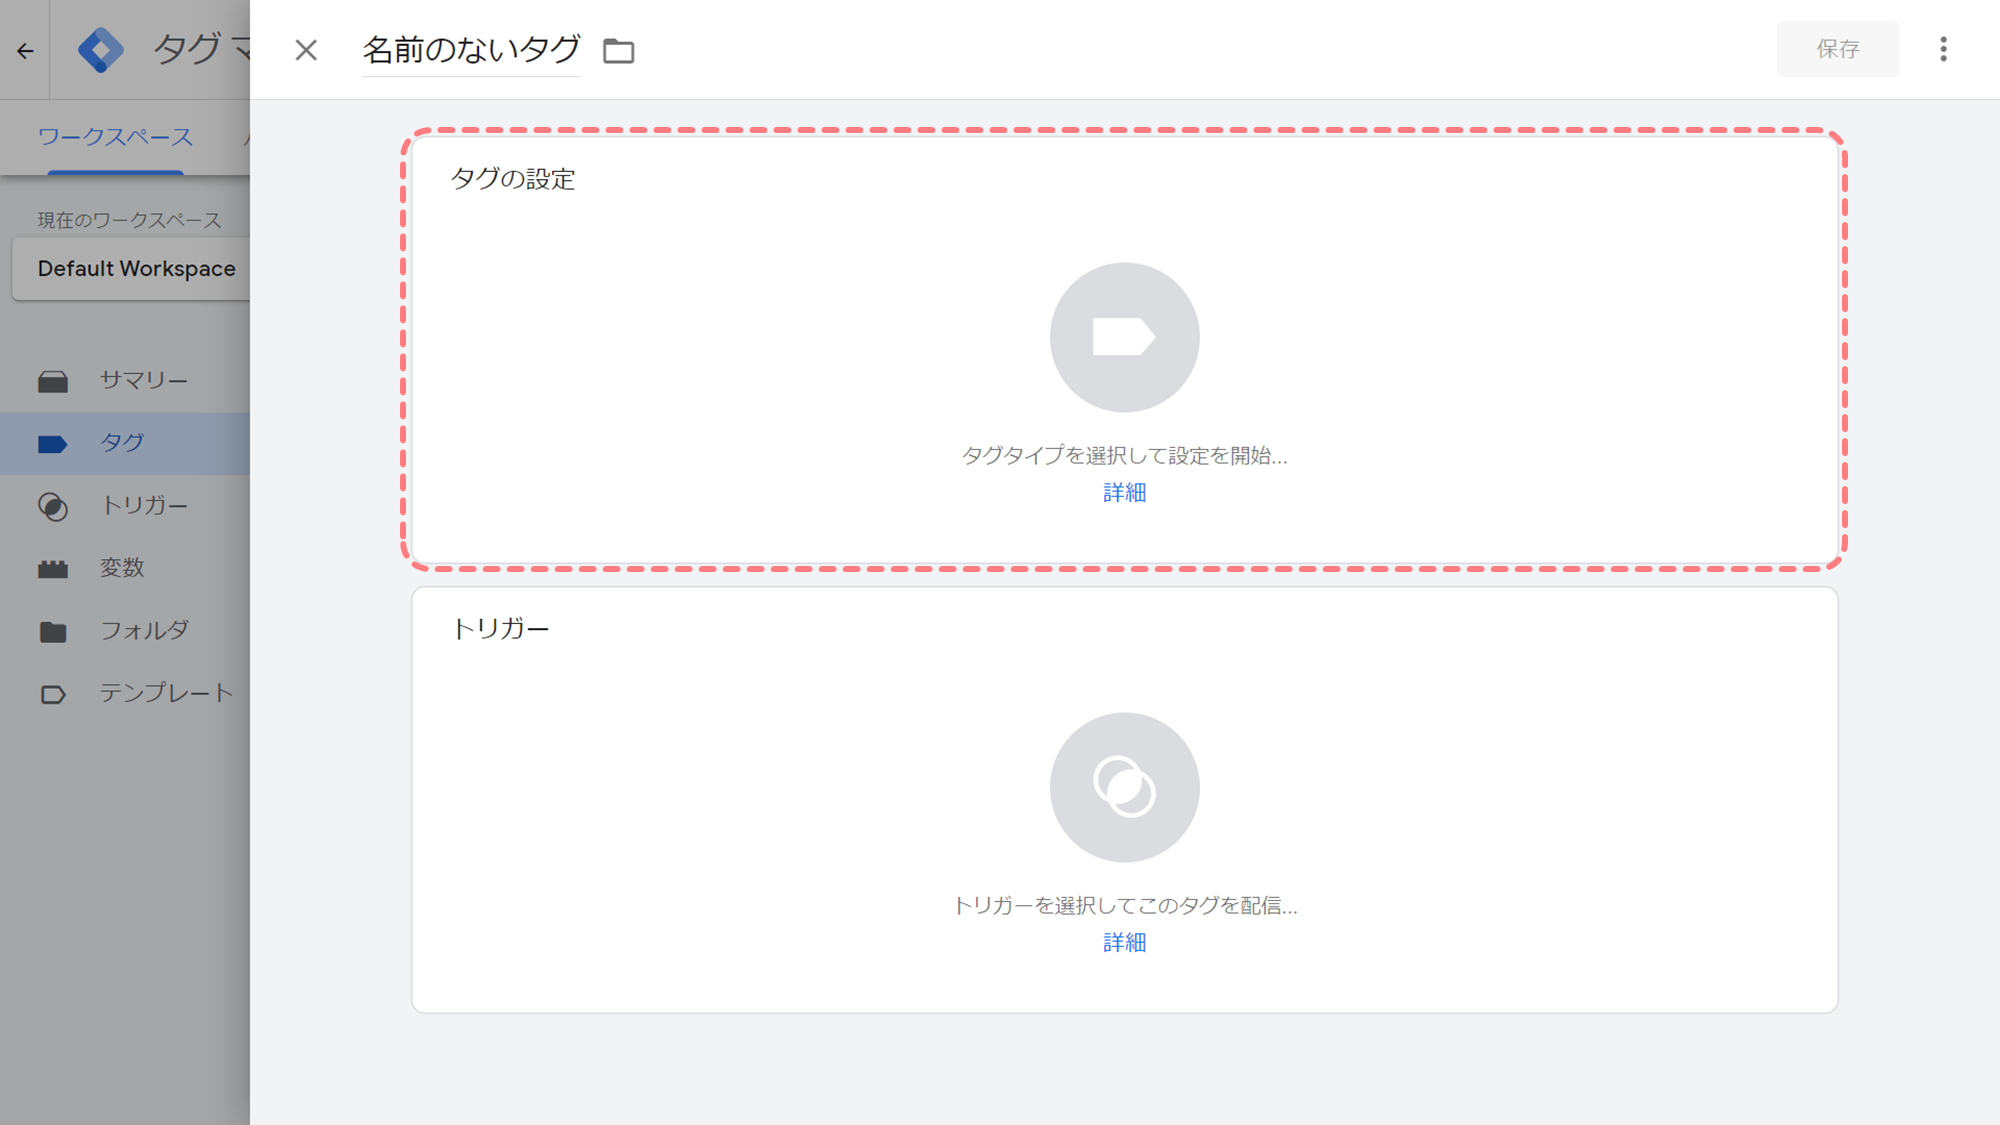Select the タグ sidebar item
Viewport: 2000px width, 1125px height.
(x=125, y=443)
